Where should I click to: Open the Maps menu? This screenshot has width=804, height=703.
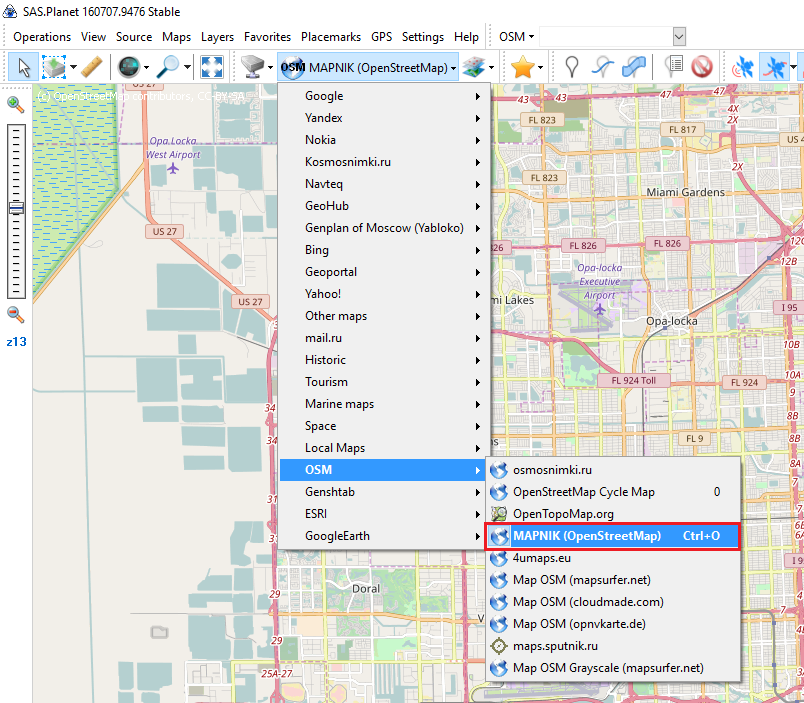point(176,37)
